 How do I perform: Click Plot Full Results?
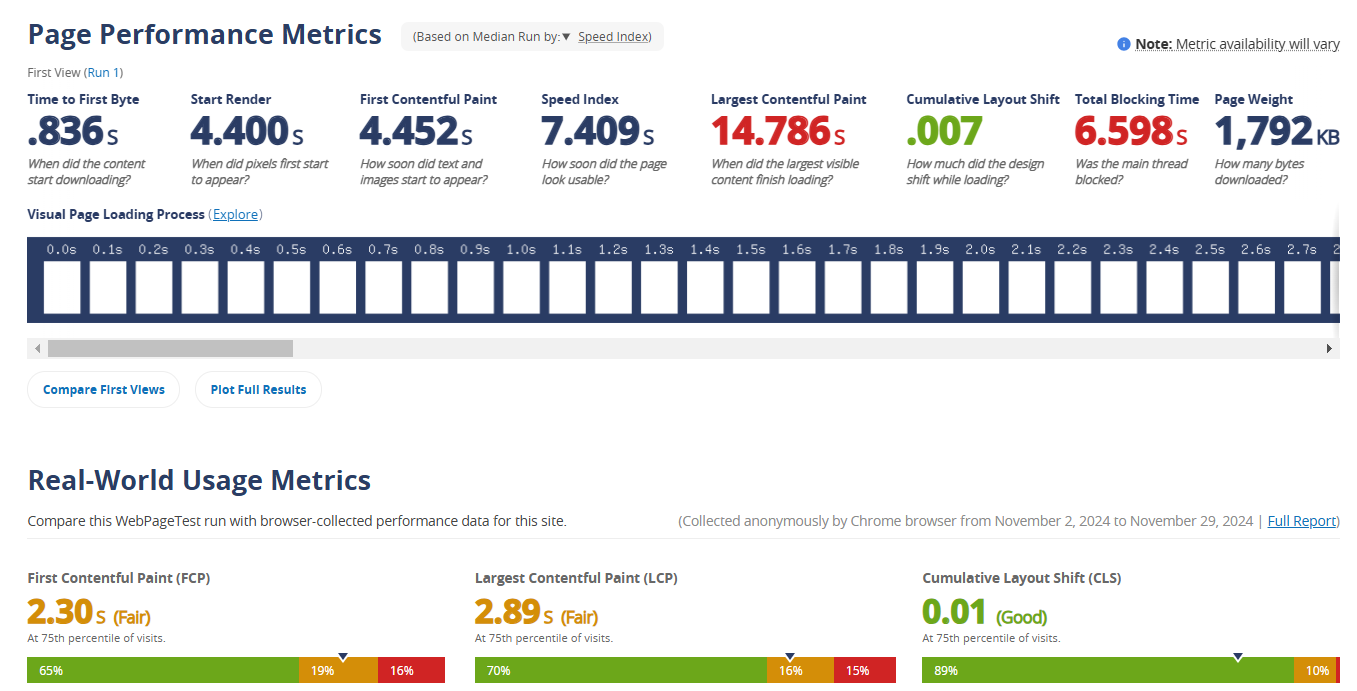tap(258, 389)
